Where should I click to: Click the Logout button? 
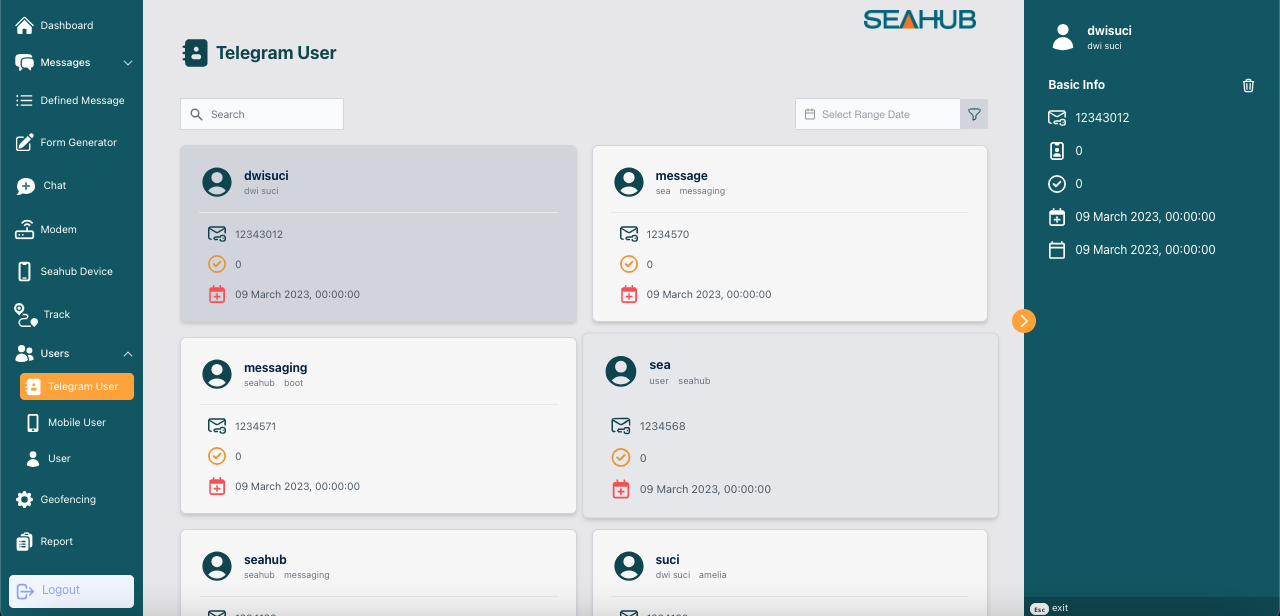tap(71, 591)
